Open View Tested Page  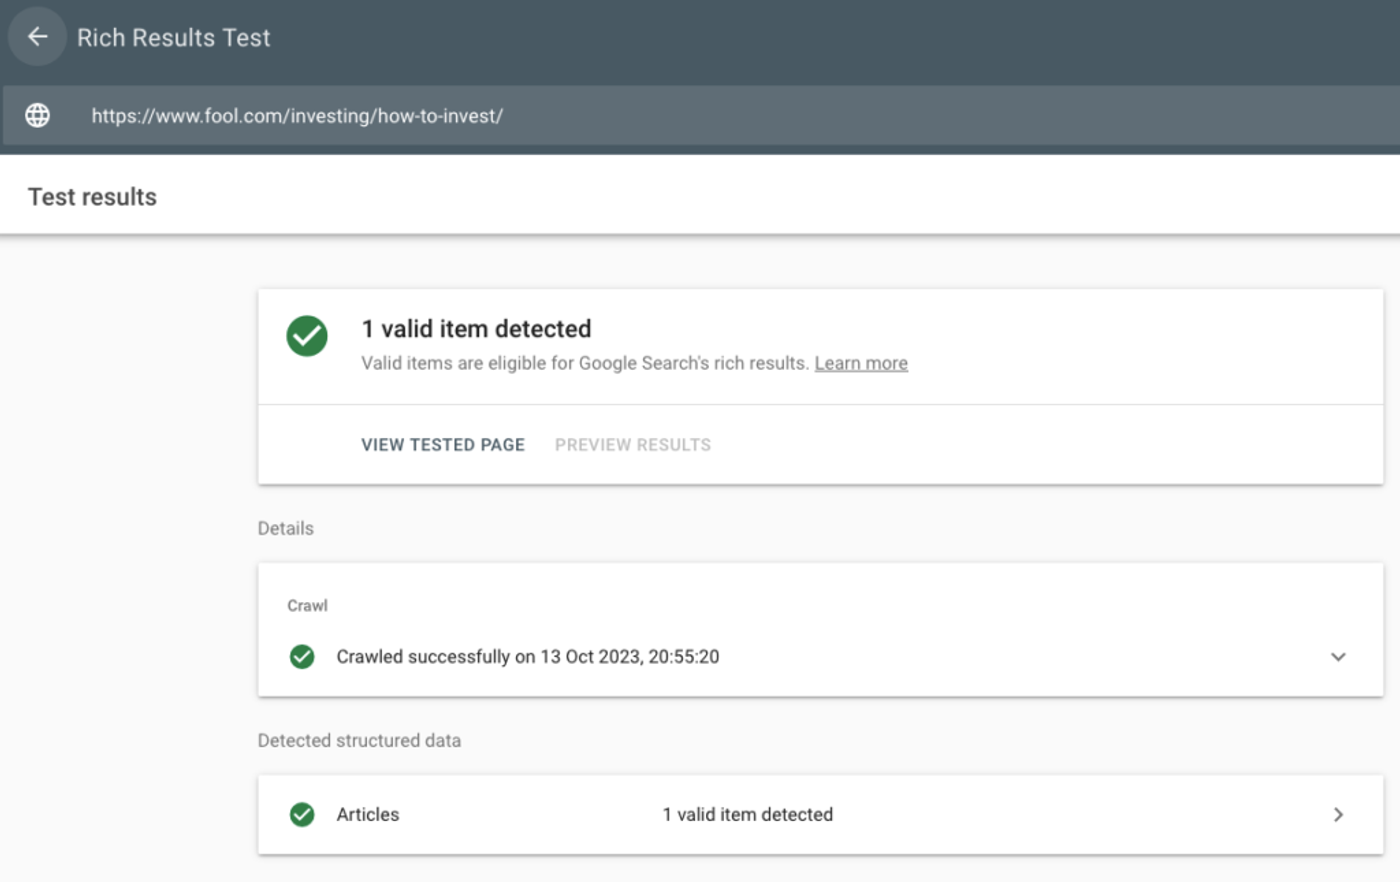[x=443, y=445]
